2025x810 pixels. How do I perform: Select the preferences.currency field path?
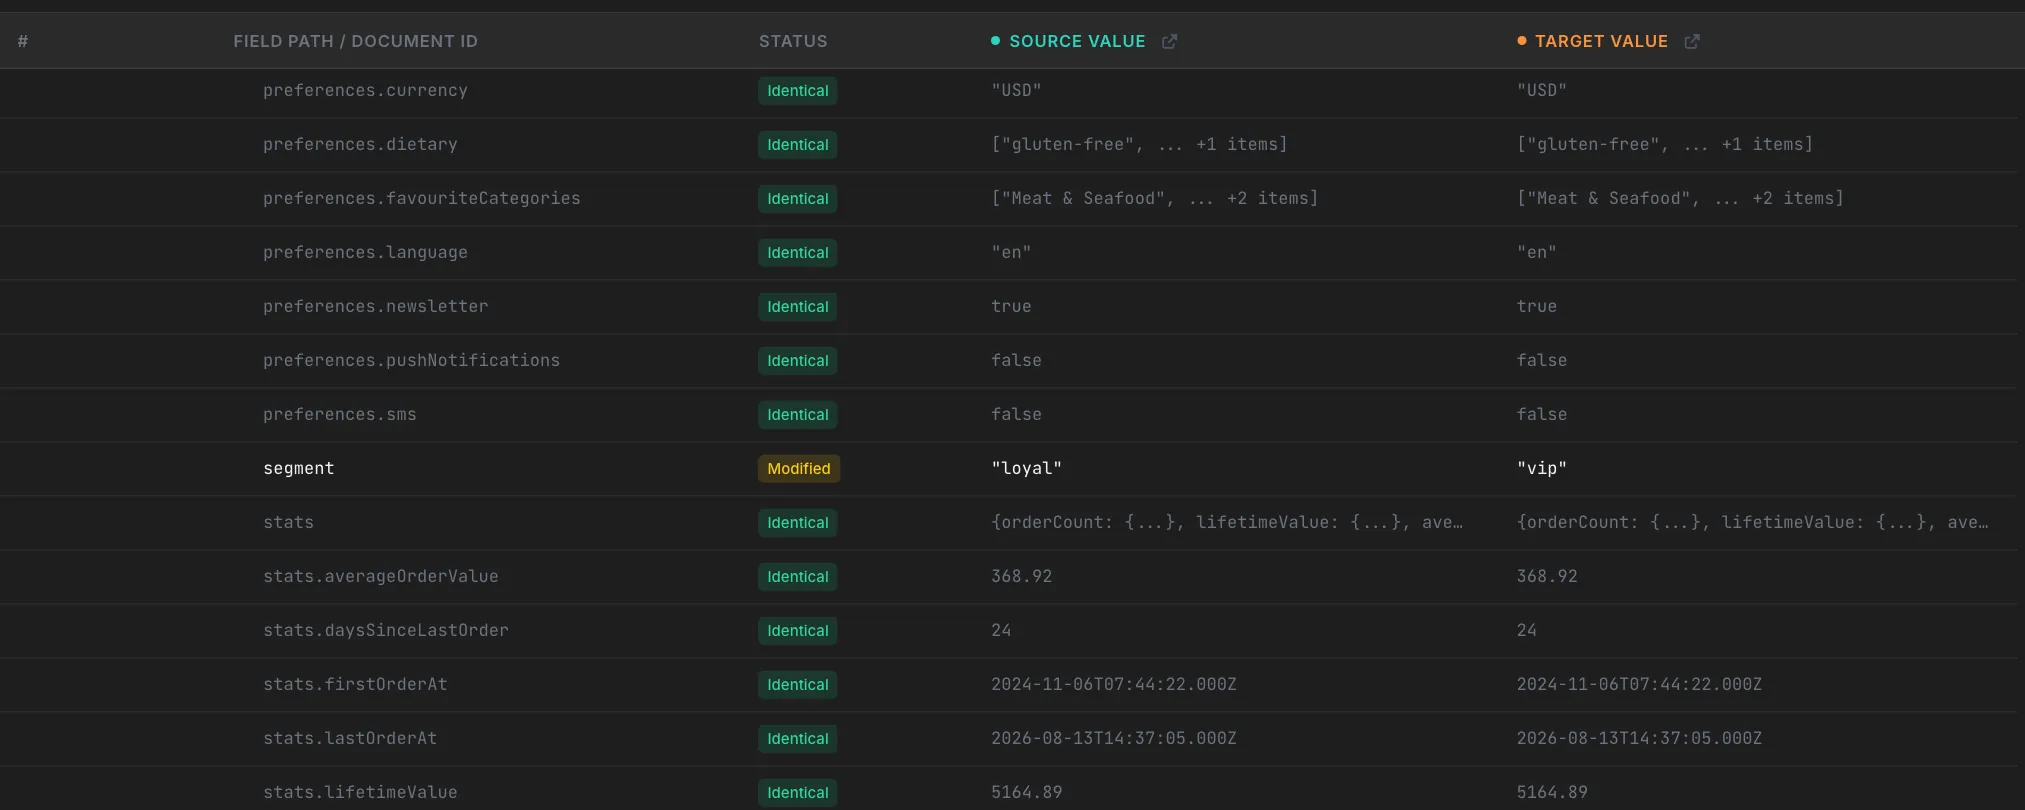pos(365,90)
